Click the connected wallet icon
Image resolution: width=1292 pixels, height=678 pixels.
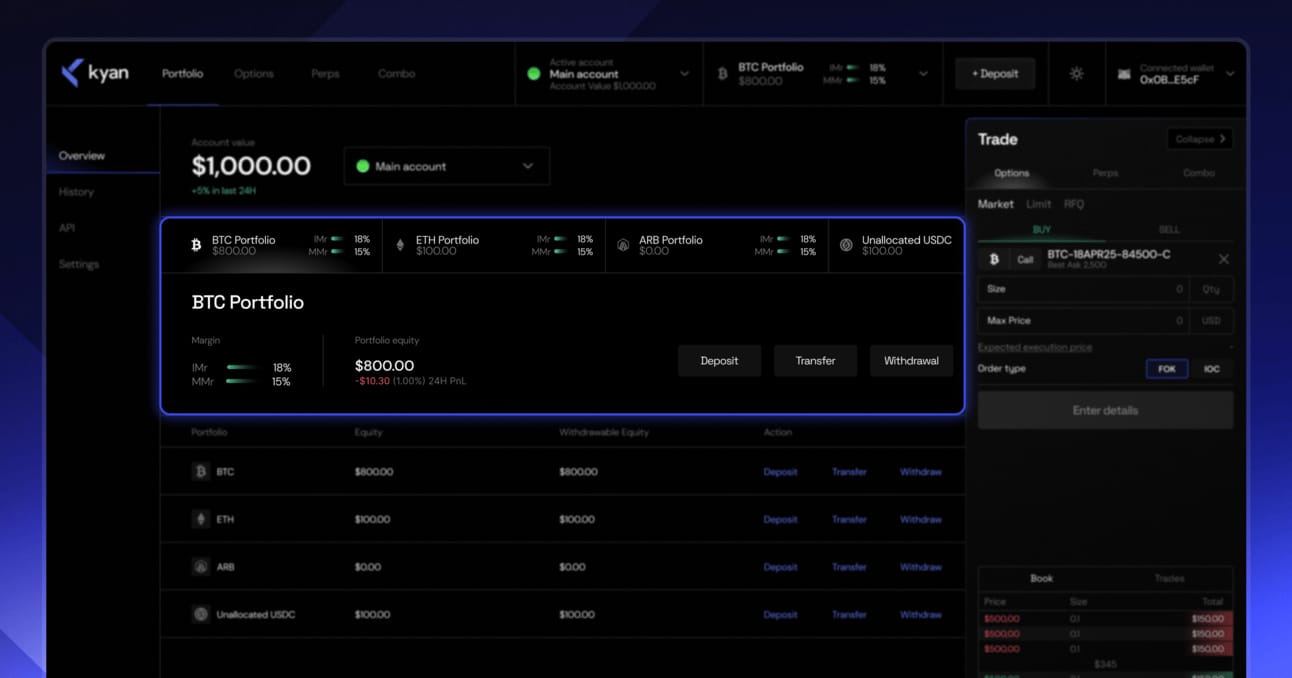pos(1124,74)
